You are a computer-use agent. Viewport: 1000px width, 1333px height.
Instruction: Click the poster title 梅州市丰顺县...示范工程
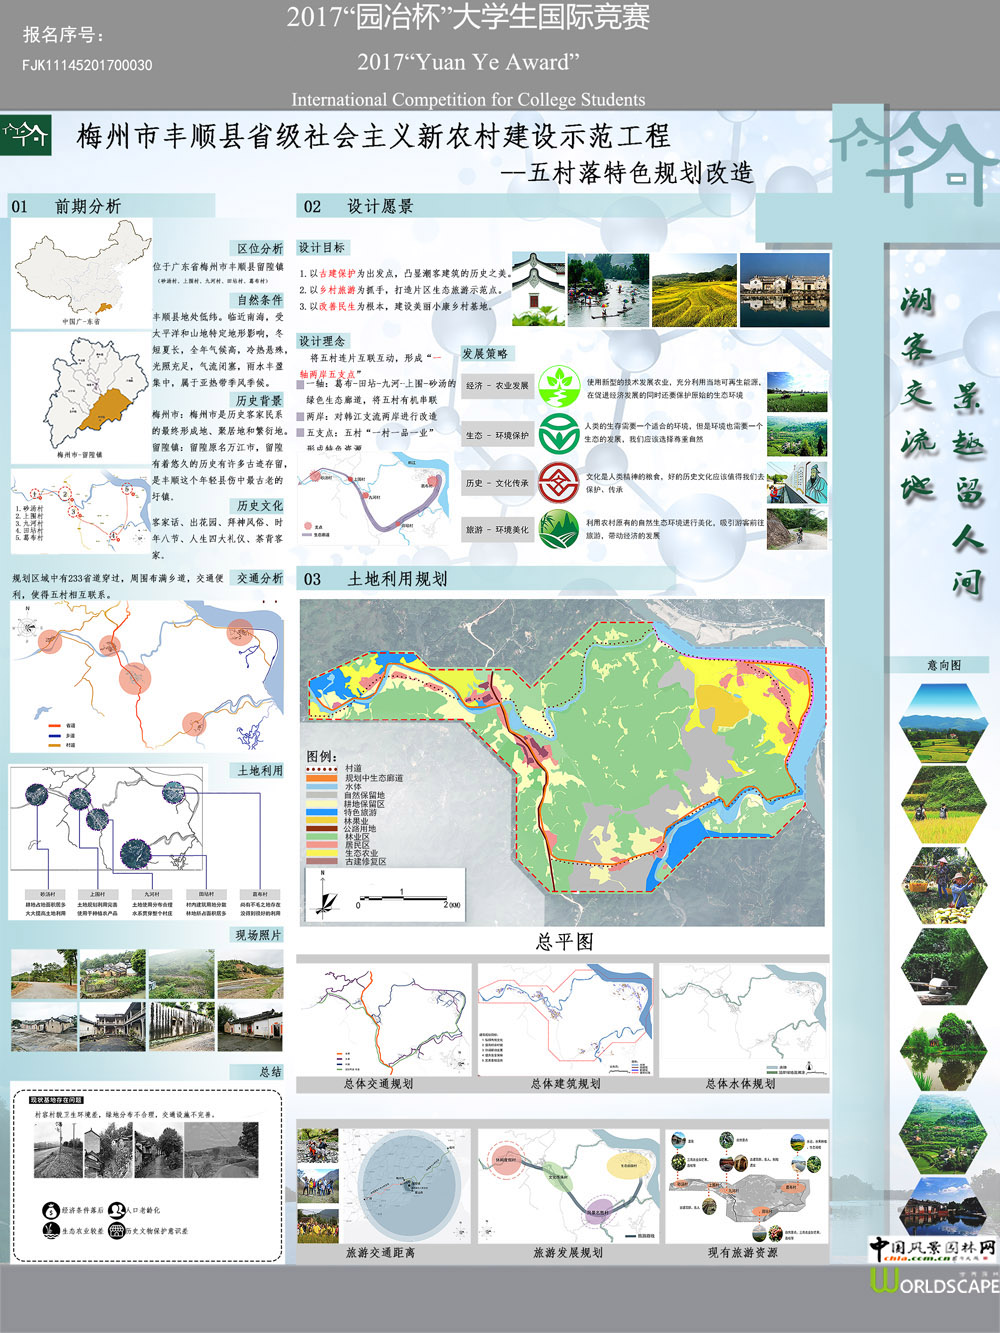pyautogui.click(x=373, y=137)
